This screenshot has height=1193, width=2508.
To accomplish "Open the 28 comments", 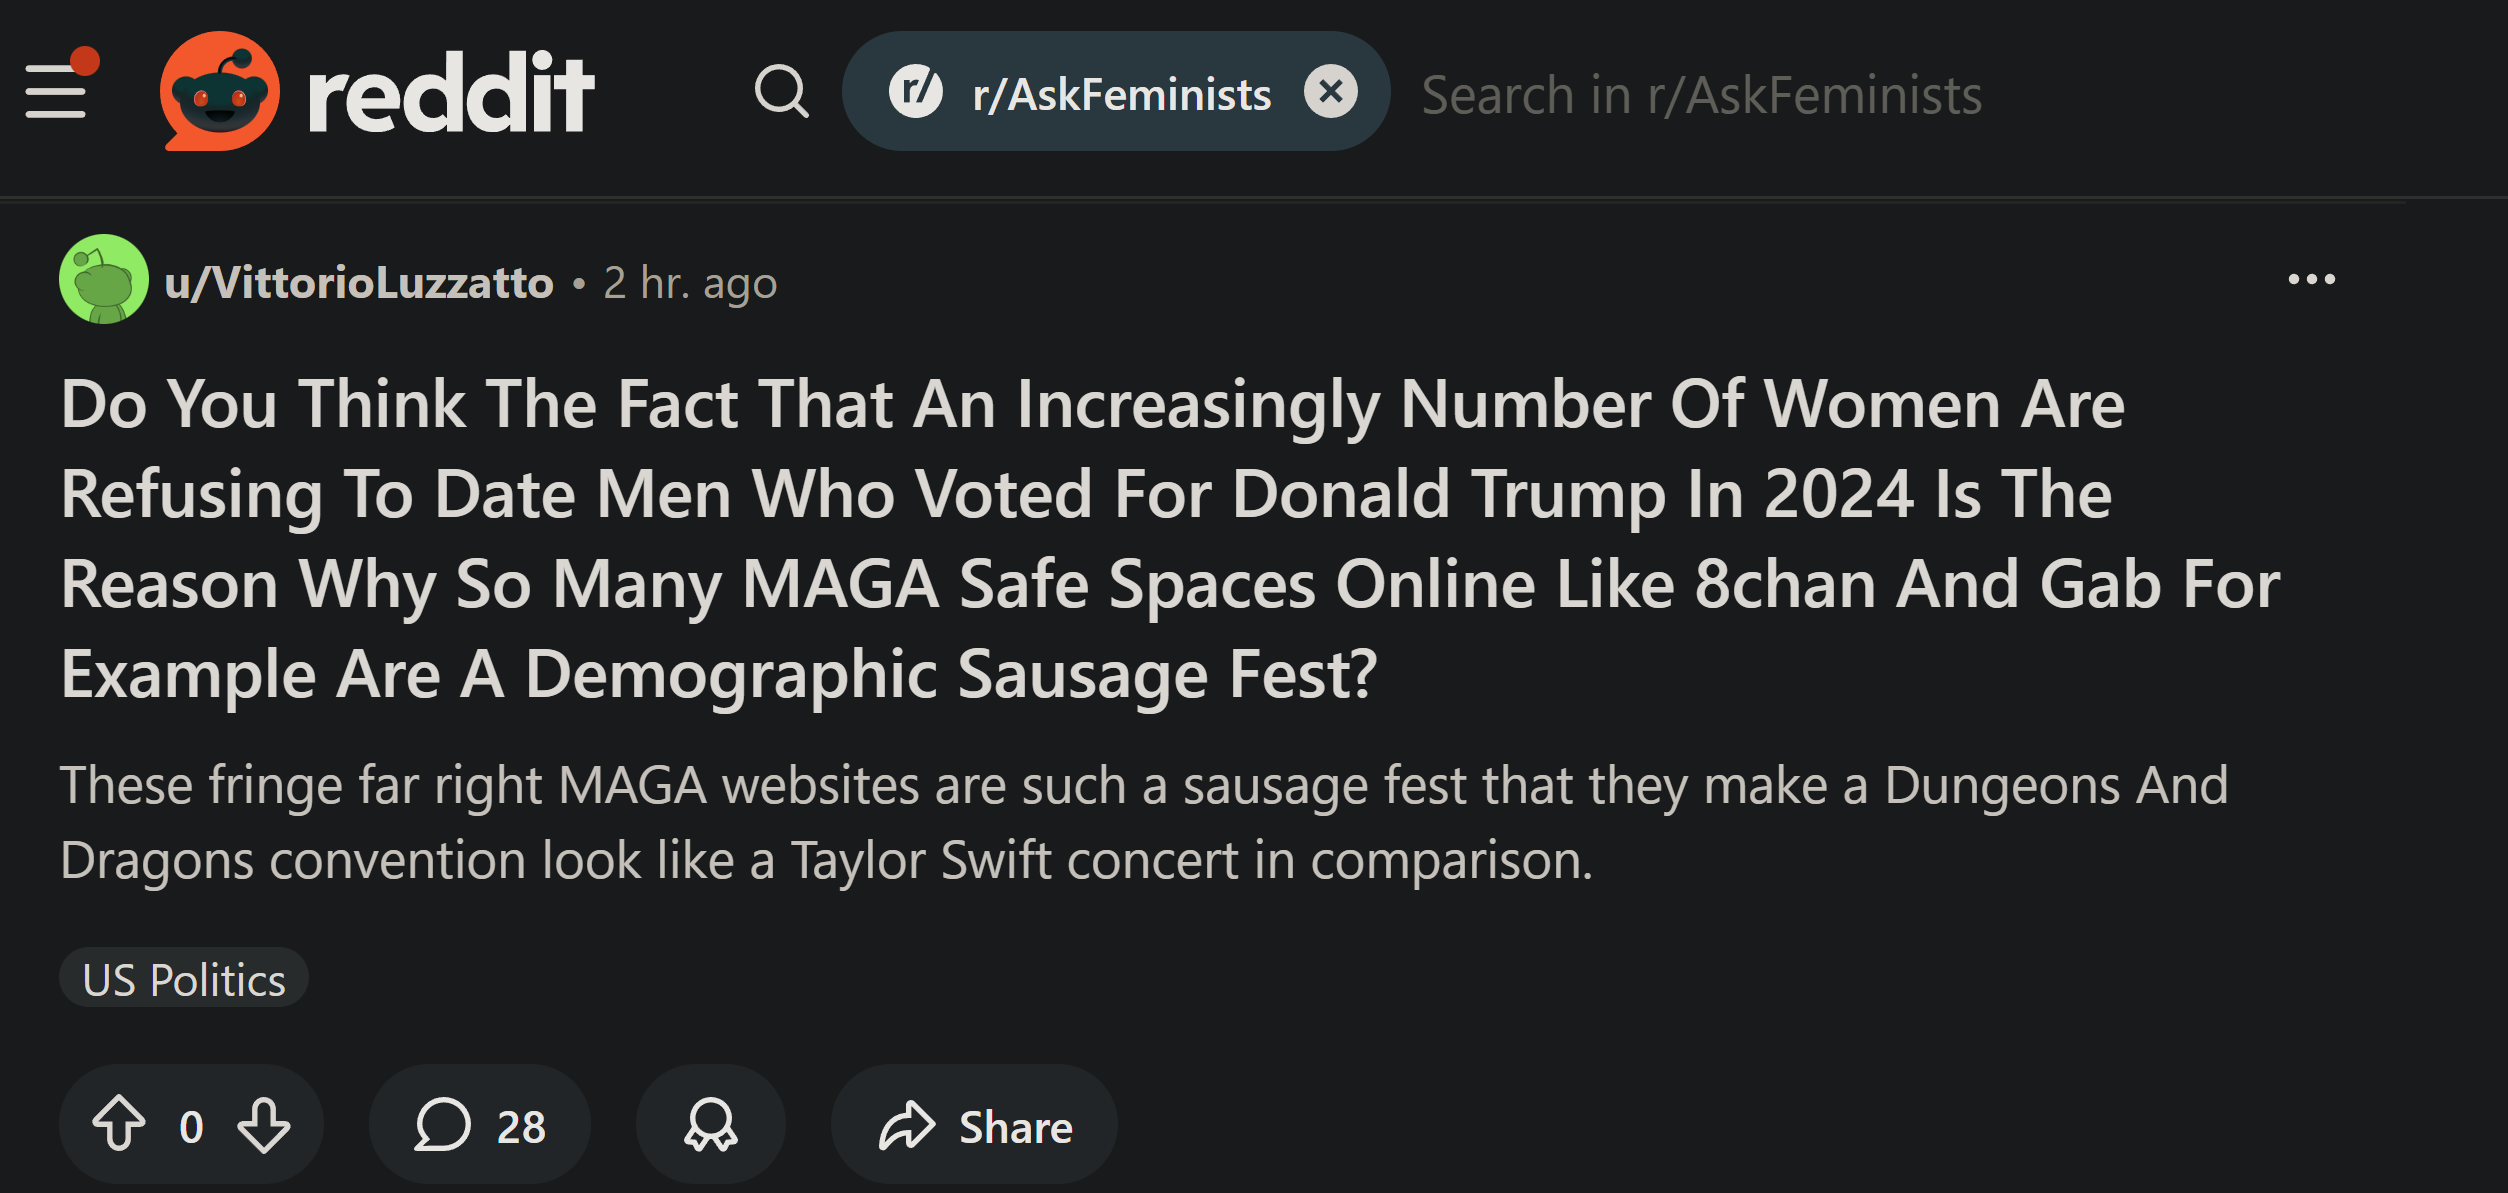I will [x=480, y=1125].
